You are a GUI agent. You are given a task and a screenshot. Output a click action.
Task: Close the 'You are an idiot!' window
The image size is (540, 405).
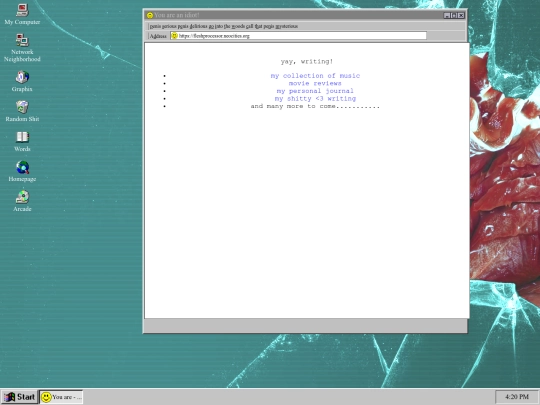461,15
